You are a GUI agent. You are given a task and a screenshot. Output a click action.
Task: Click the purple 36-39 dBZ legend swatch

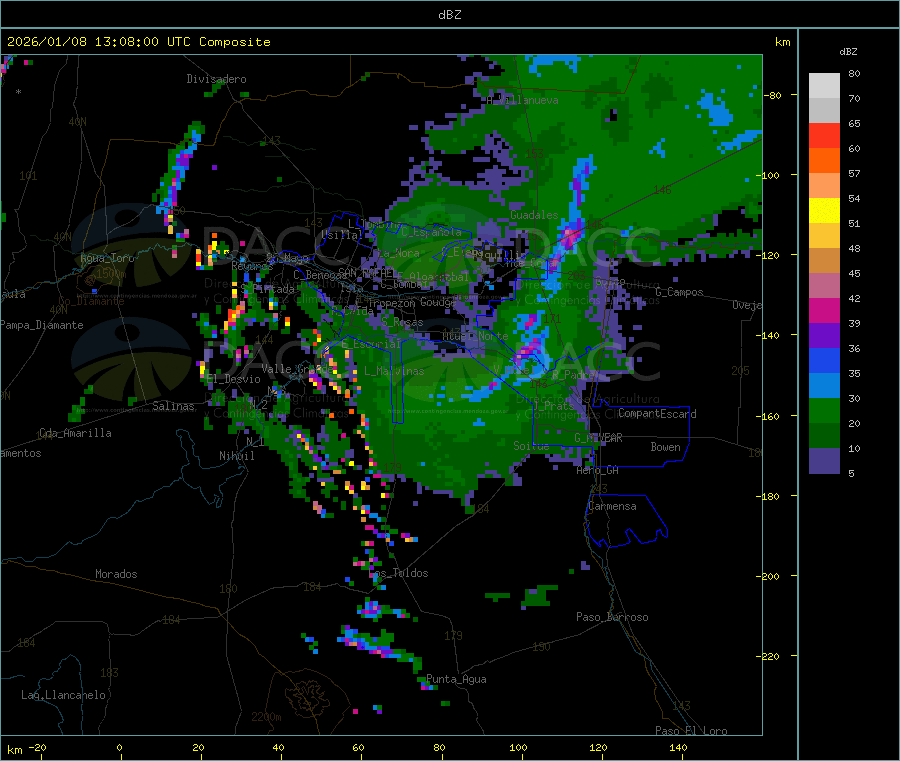click(824, 336)
